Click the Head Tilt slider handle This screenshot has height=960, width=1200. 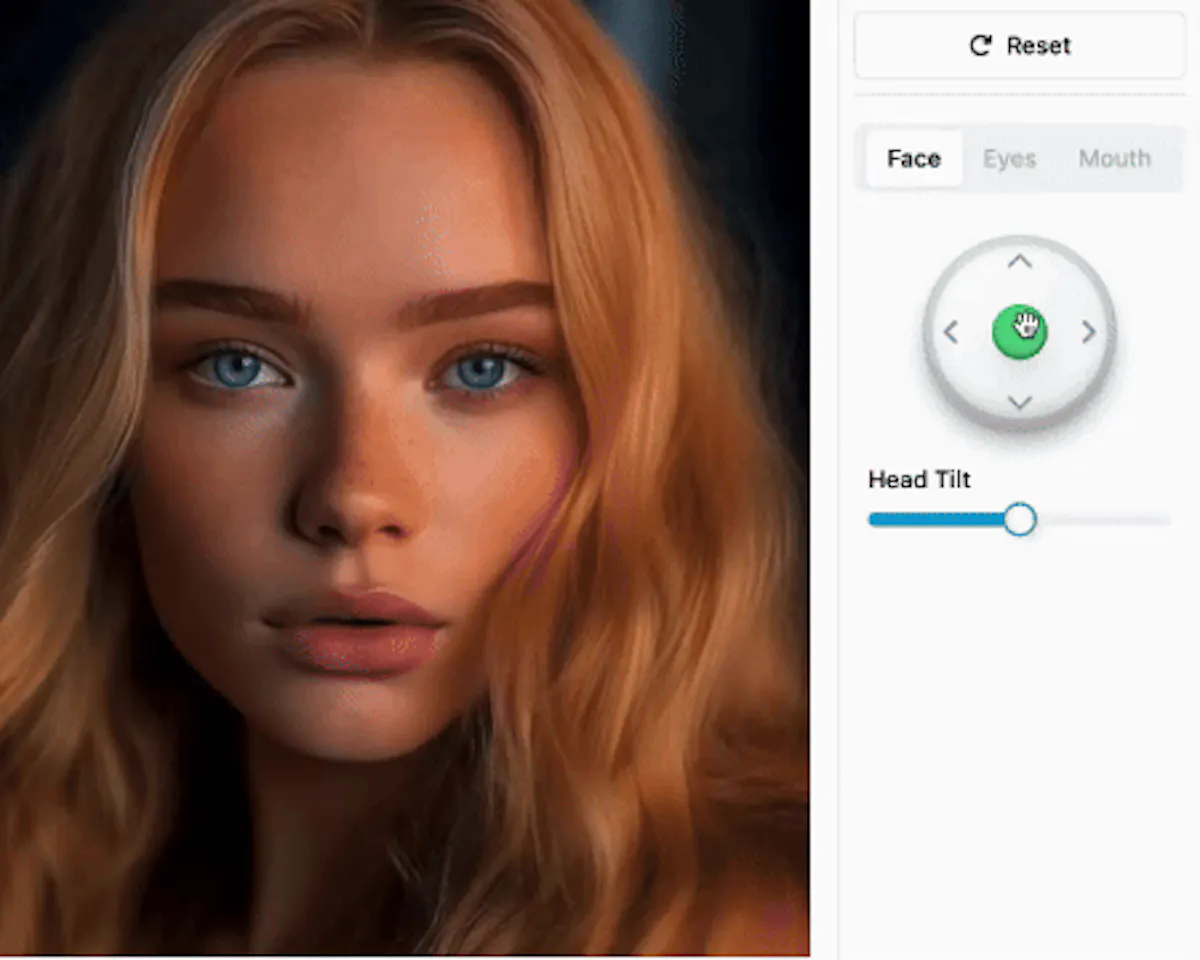pos(1019,519)
